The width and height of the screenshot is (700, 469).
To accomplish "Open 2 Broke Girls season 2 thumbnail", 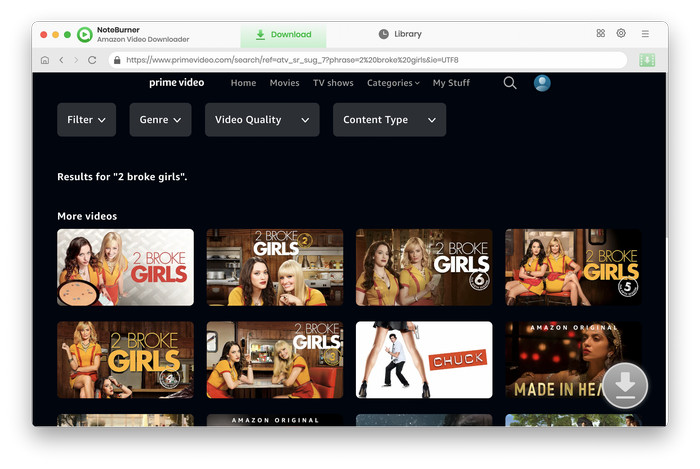I will [275, 267].
